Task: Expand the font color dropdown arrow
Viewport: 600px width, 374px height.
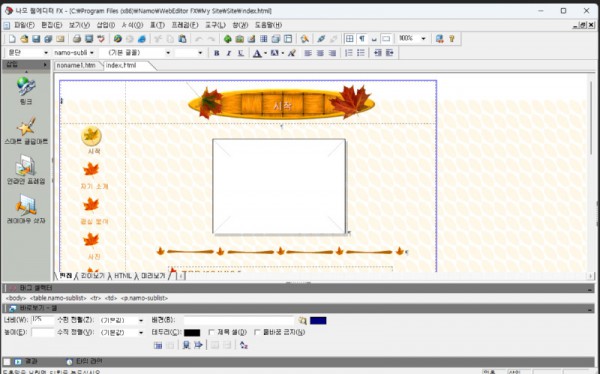Action: [x=265, y=53]
